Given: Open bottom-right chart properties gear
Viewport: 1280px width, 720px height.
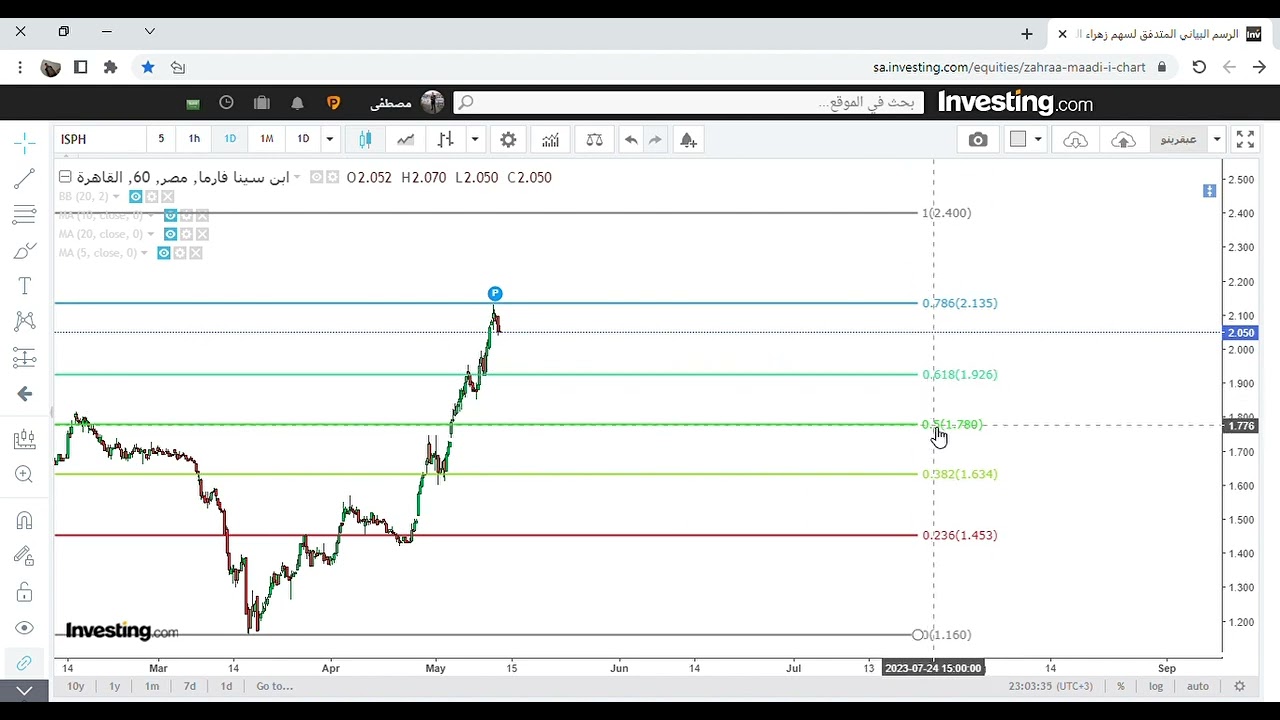Looking at the screenshot, I should coord(1240,686).
